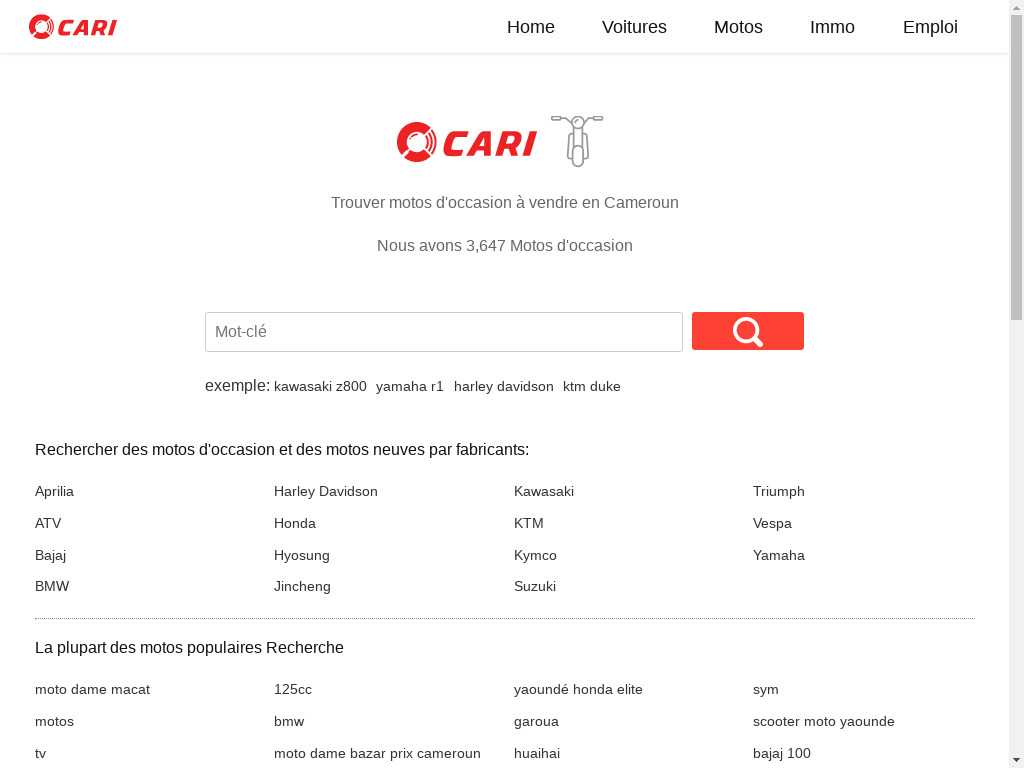Open the Vespa manufacturer link
1024x768 pixels.
pyautogui.click(x=773, y=524)
